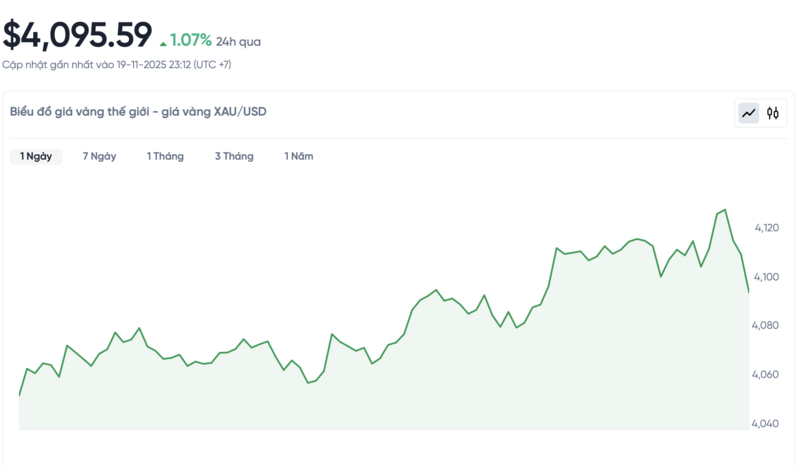Image resolution: width=800 pixels, height=466 pixels.
Task: Switch to the candlestick chart icon
Action: coord(773,113)
